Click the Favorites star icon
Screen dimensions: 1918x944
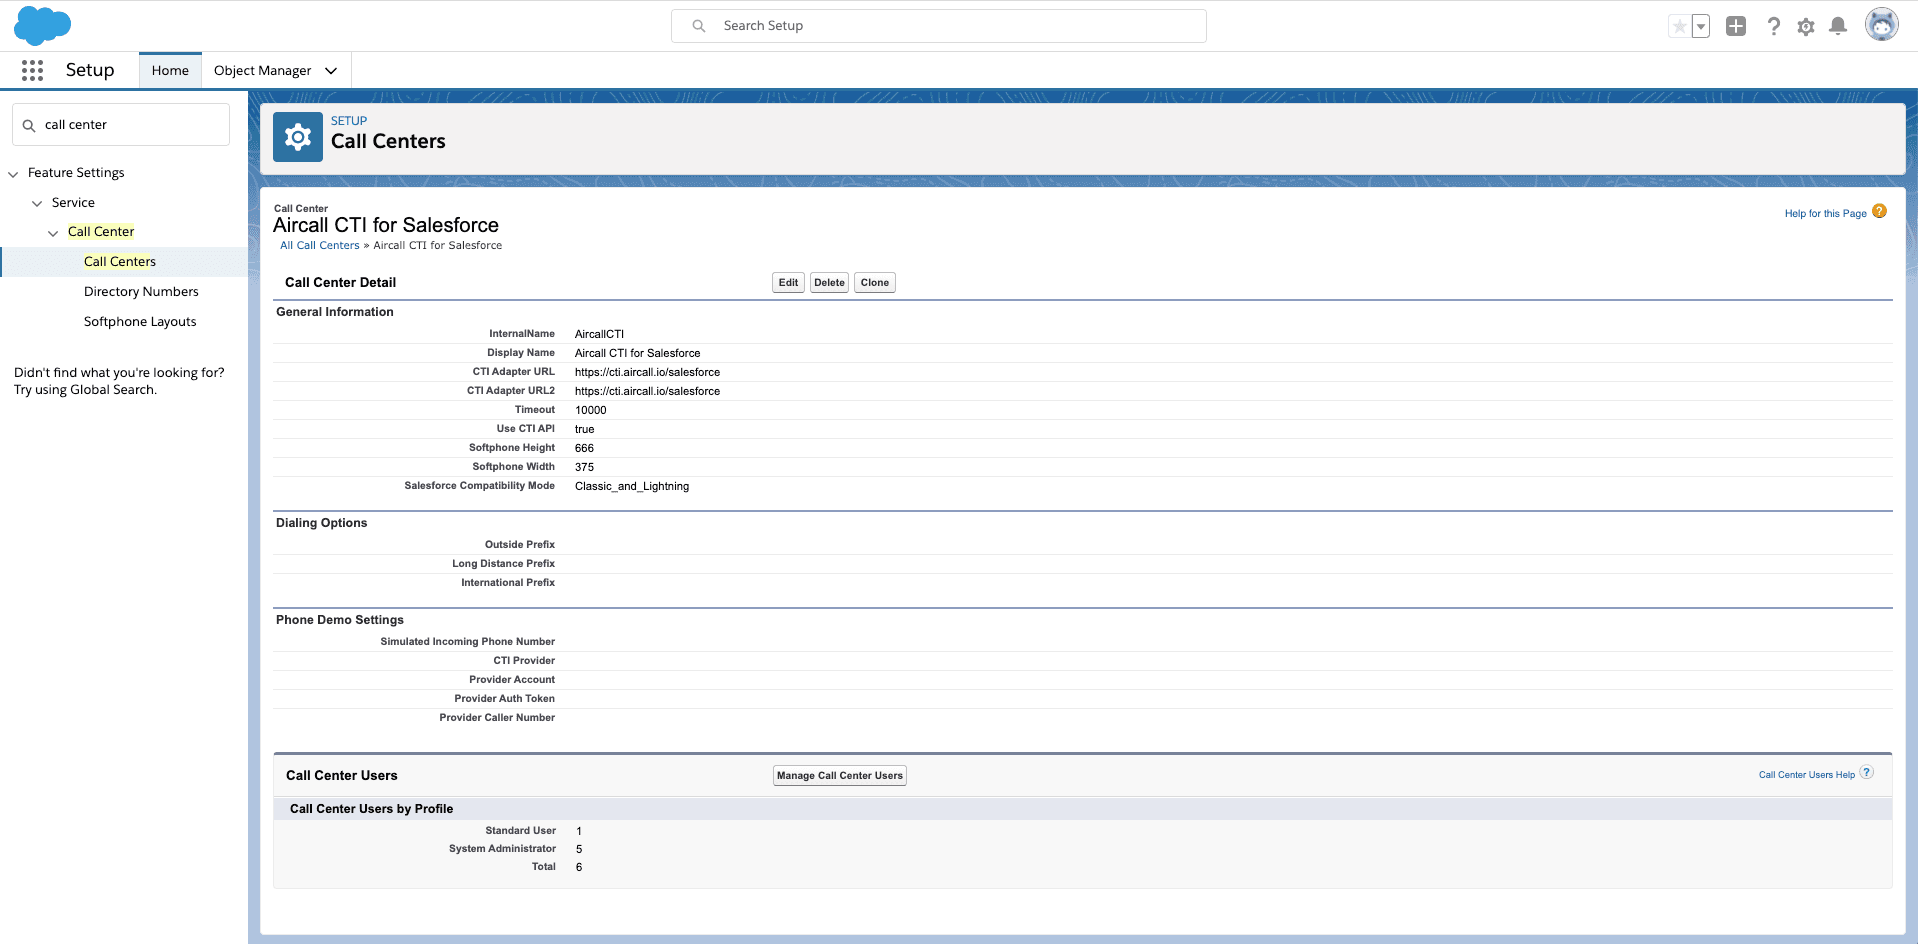tap(1679, 27)
